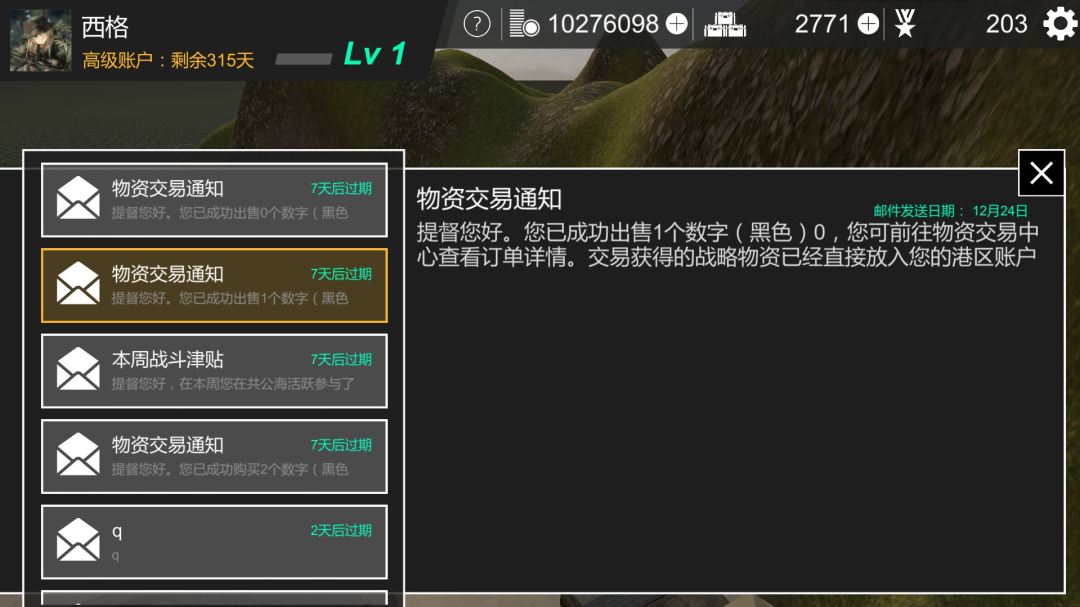Screen dimensions: 1080x607
Task: Add coins with plus next to 10276098
Action: pyautogui.click(x=676, y=24)
